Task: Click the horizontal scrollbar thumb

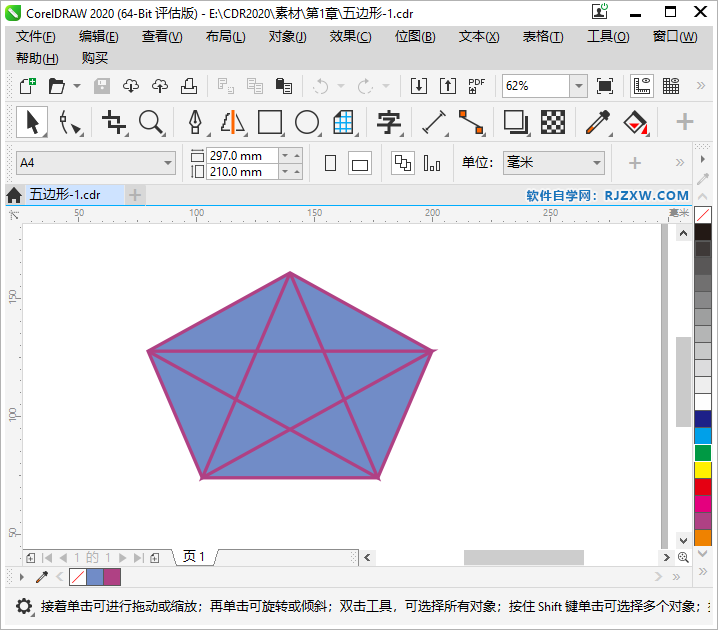Action: (523, 557)
